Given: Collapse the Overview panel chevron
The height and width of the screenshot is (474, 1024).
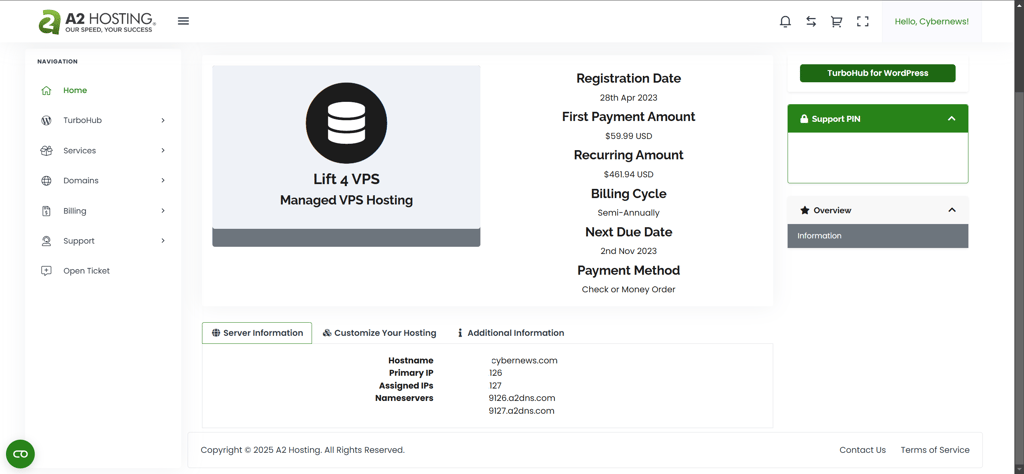Looking at the screenshot, I should 952,210.
